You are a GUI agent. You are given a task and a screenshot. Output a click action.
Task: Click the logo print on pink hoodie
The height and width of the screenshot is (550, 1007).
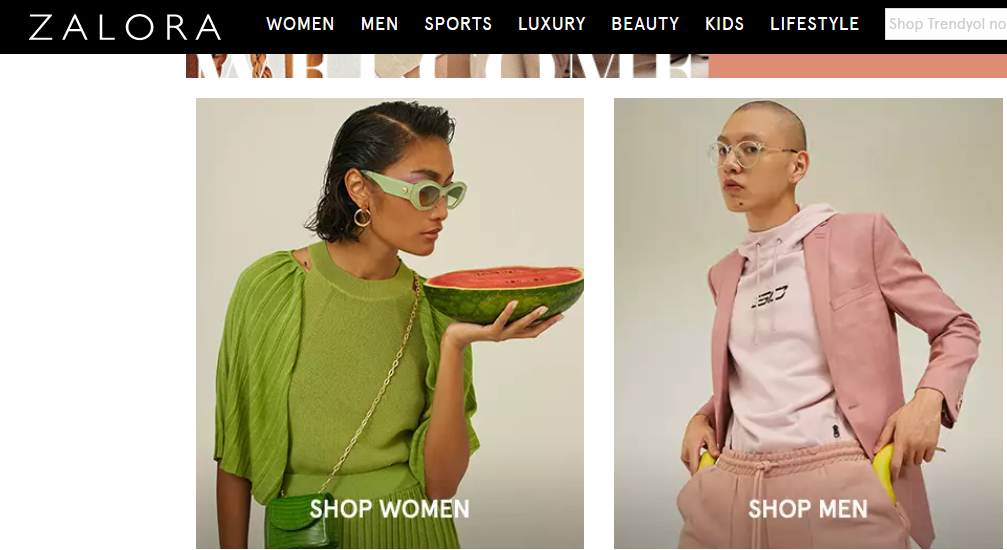(769, 296)
